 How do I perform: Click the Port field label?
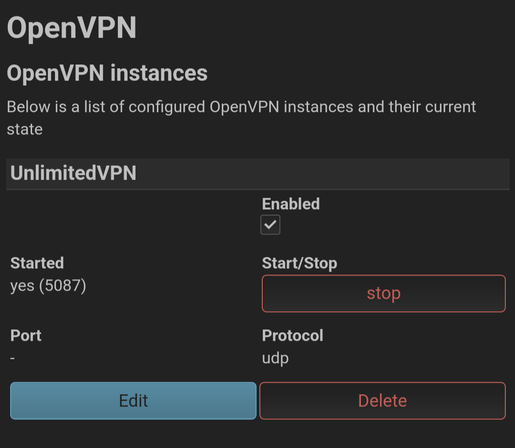(26, 335)
